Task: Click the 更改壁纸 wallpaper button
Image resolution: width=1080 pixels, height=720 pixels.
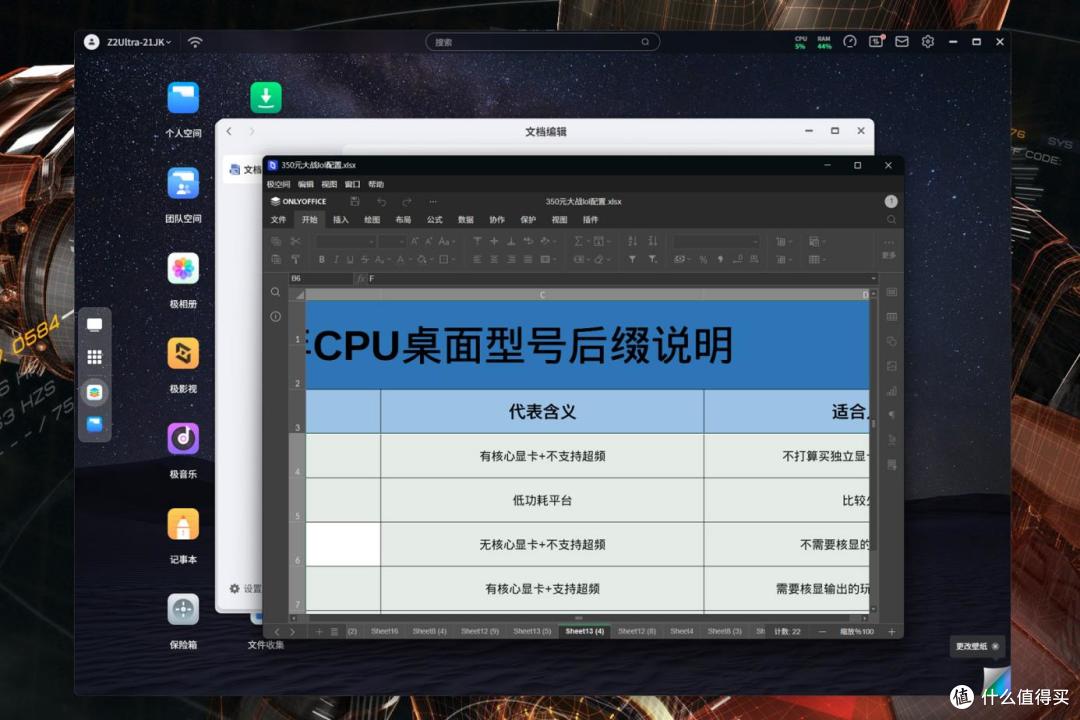Action: [977, 646]
